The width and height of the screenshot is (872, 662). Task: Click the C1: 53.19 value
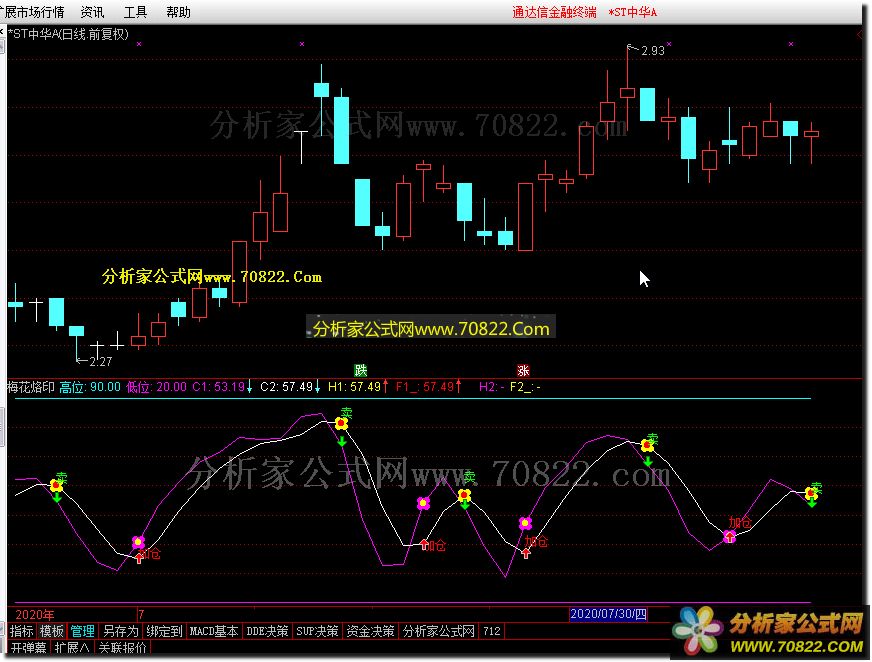pyautogui.click(x=222, y=387)
